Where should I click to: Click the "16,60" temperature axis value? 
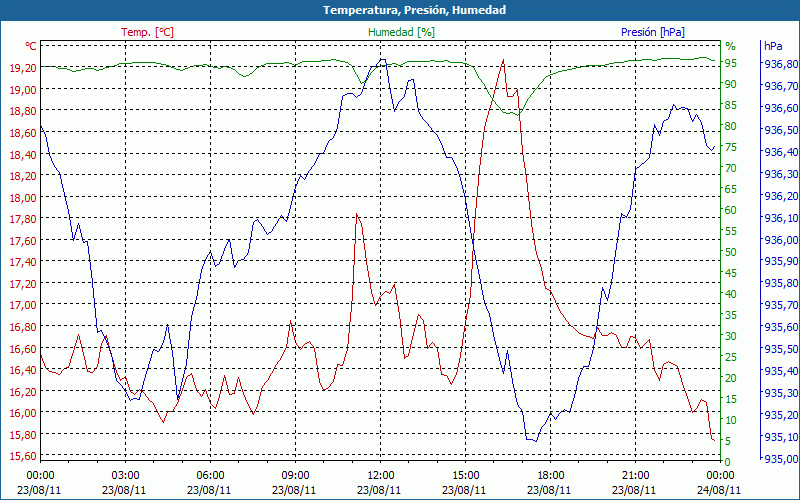[23, 348]
